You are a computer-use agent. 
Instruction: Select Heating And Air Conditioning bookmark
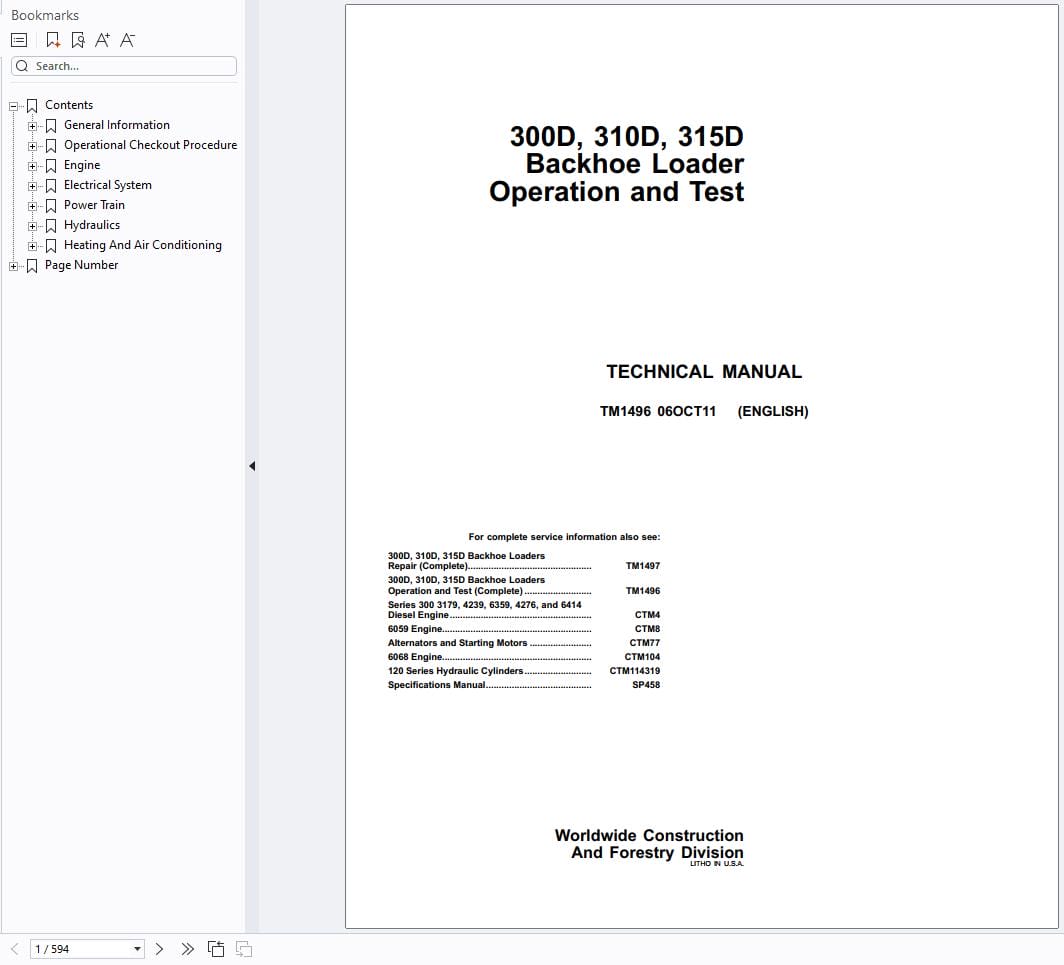(142, 245)
